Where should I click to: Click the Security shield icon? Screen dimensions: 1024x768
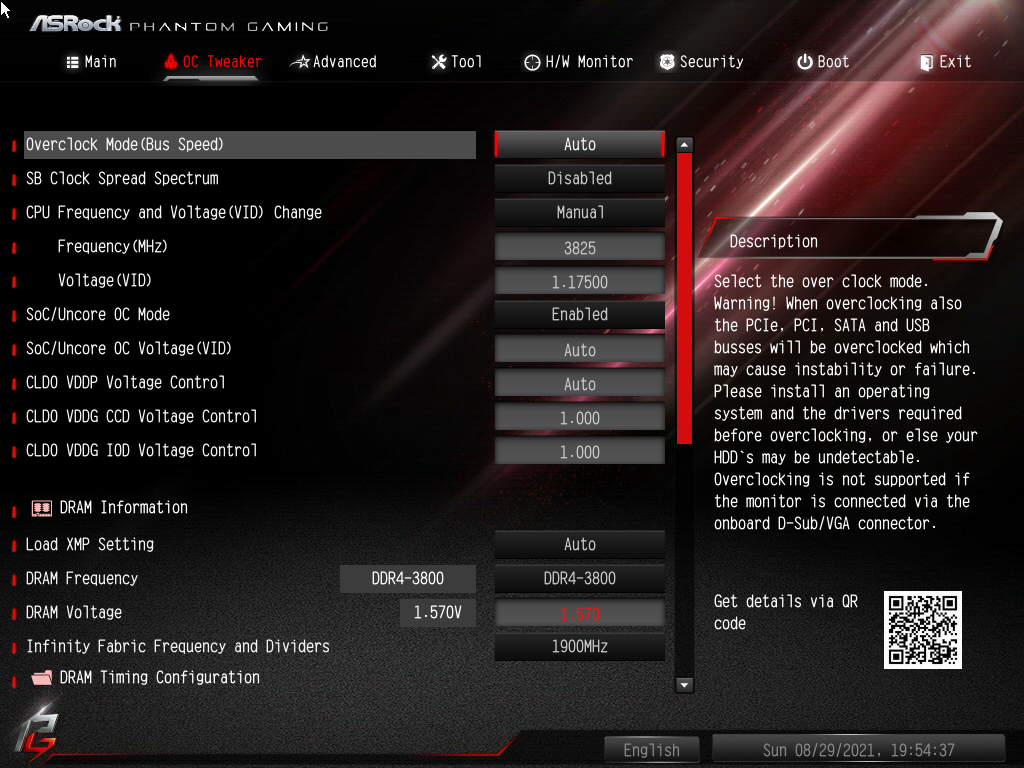tap(667, 62)
